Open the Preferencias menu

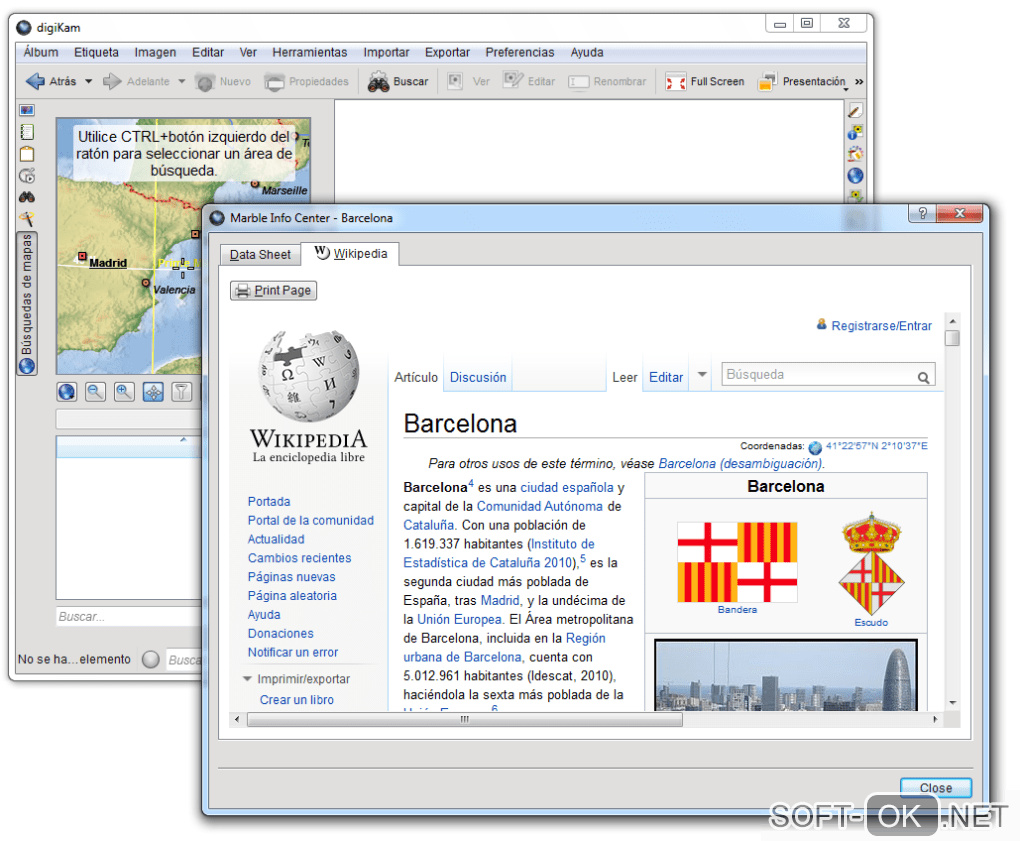pyautogui.click(x=520, y=52)
